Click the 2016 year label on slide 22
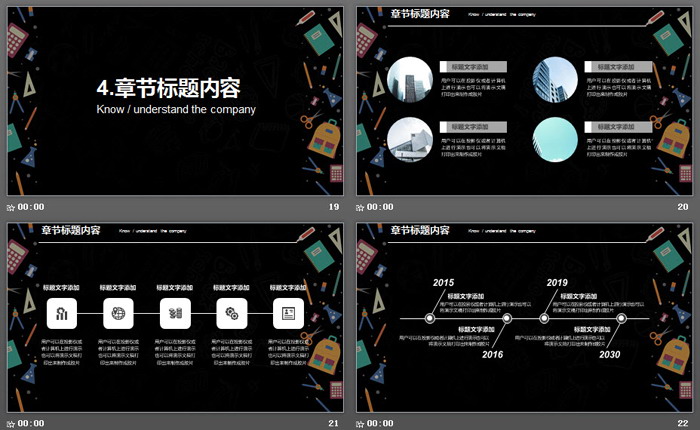 pos(492,355)
